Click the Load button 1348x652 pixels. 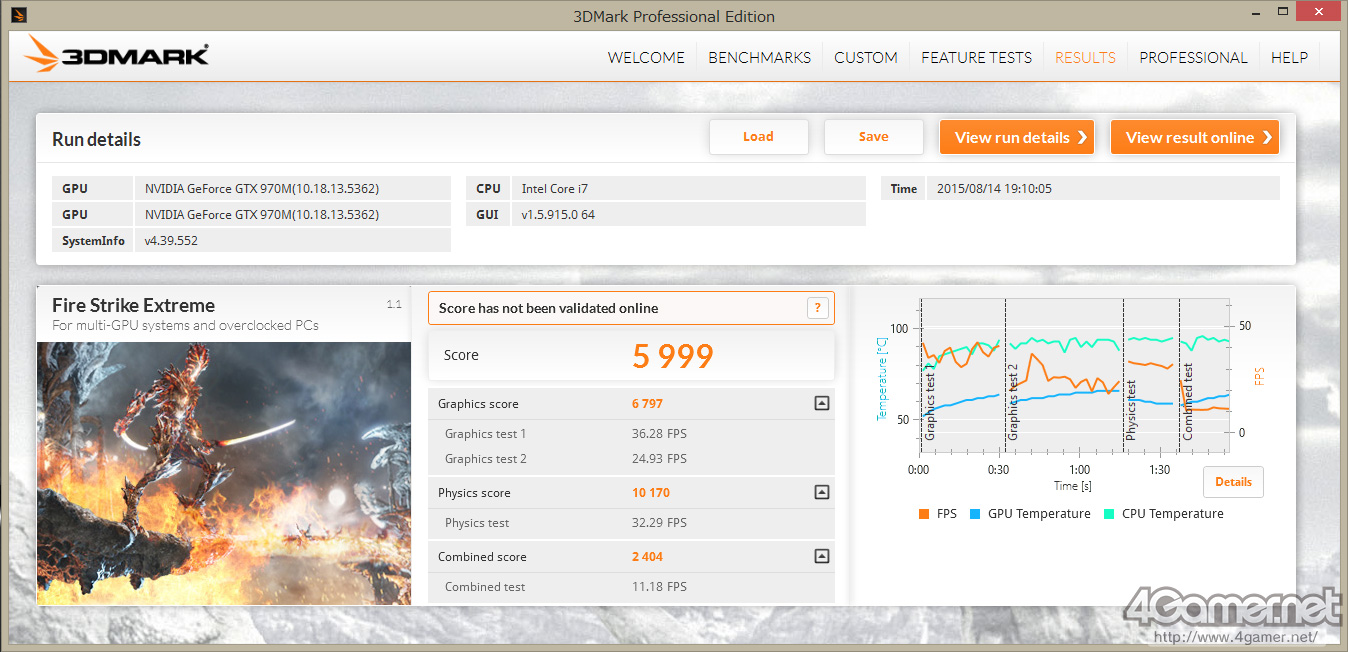click(758, 137)
